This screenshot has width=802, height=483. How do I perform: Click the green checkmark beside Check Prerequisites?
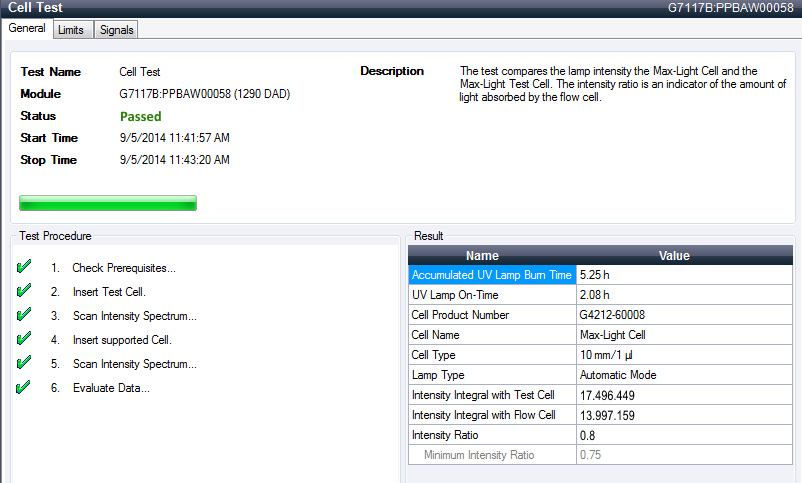25,268
